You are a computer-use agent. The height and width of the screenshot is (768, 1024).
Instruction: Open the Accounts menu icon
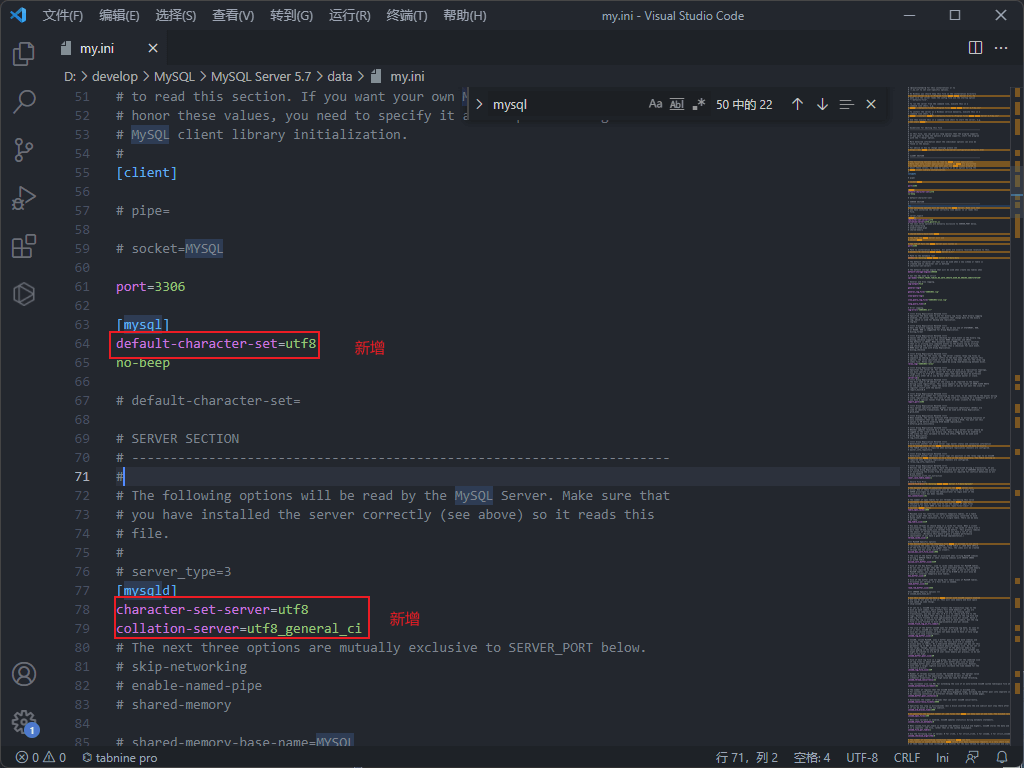click(x=24, y=674)
